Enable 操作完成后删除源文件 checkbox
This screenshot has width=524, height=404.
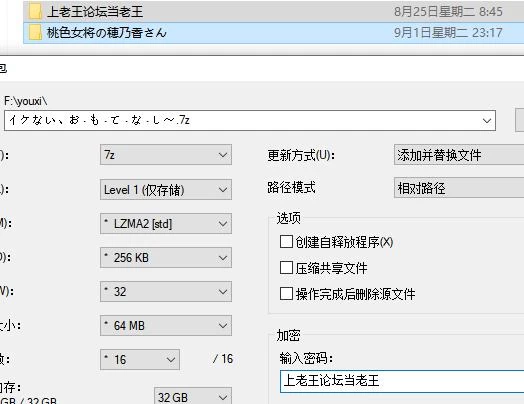pyautogui.click(x=286, y=294)
